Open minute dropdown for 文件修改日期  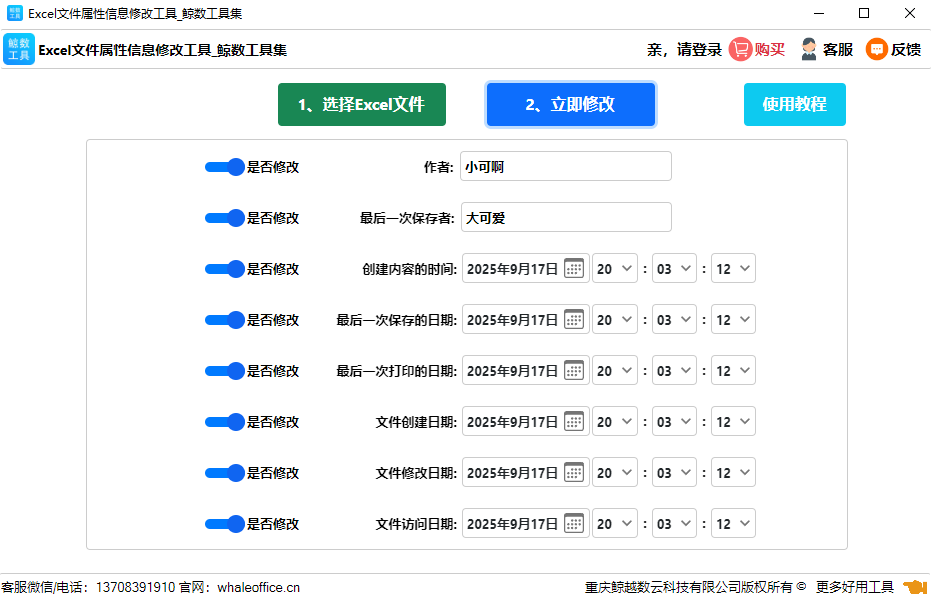(x=674, y=472)
